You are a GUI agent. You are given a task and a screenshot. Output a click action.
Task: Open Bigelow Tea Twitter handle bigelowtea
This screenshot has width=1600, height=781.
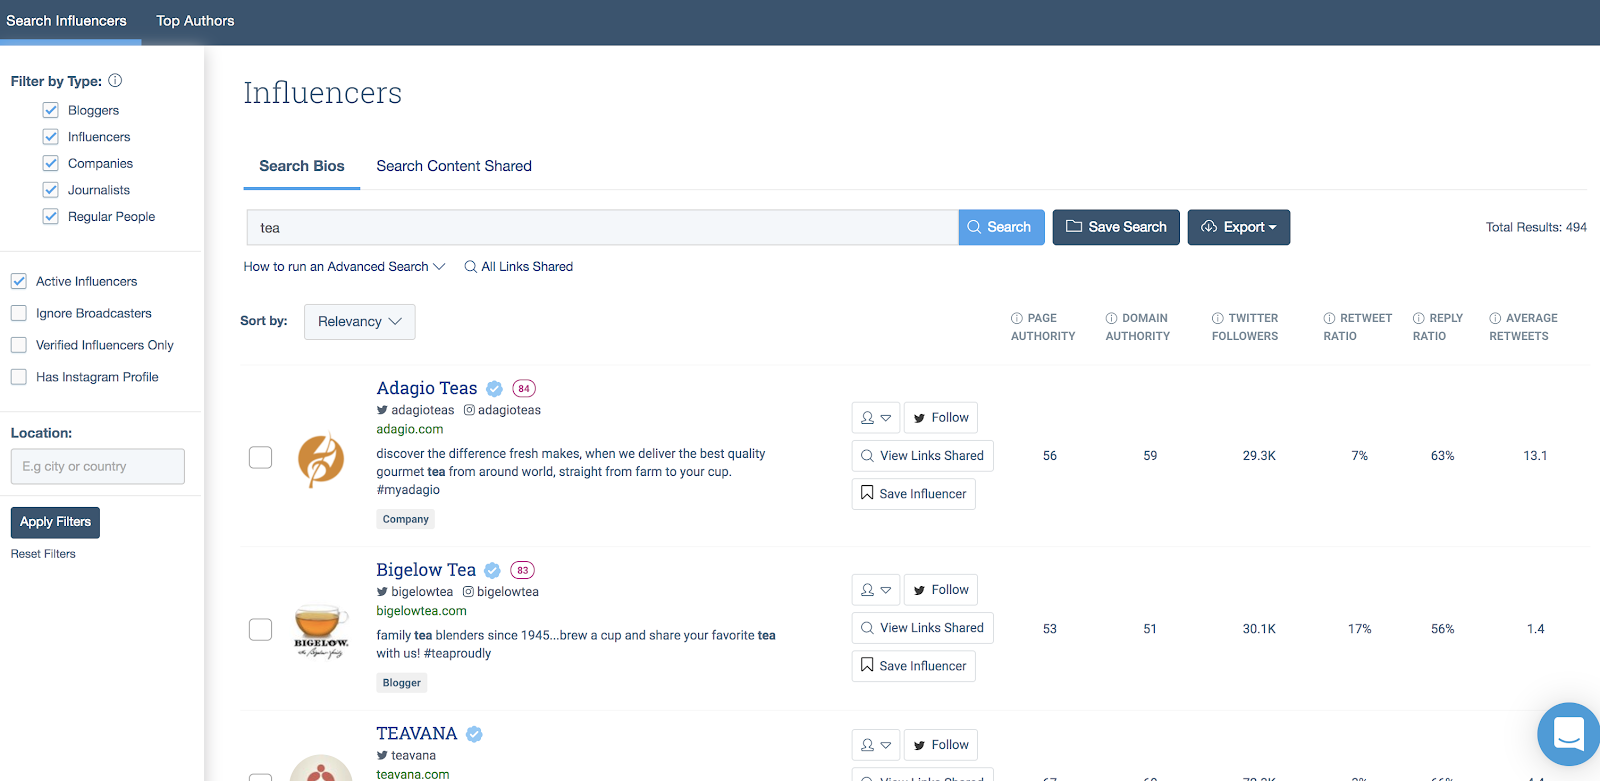point(414,592)
